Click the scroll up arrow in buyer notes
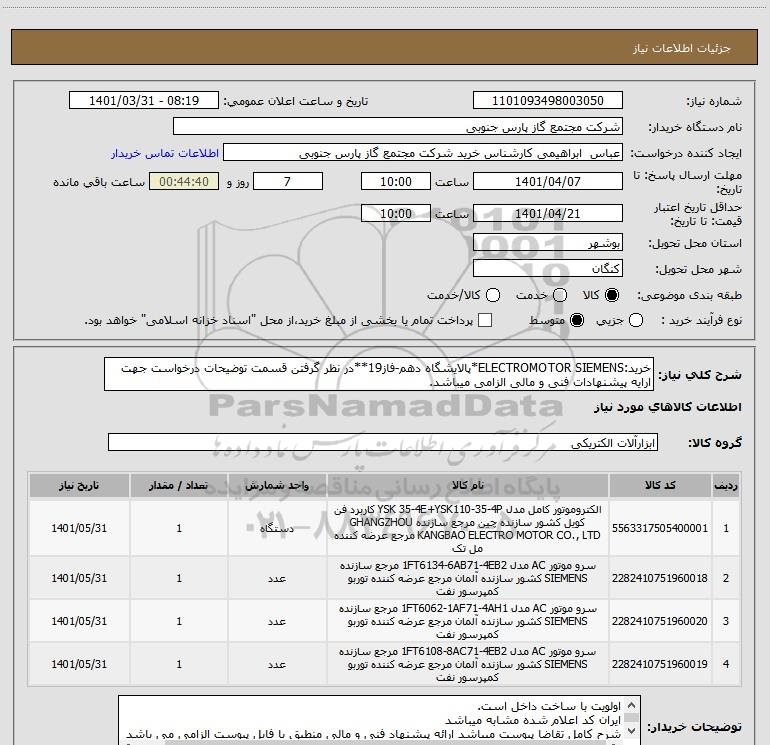Image resolution: width=770 pixels, height=745 pixels. coord(632,704)
